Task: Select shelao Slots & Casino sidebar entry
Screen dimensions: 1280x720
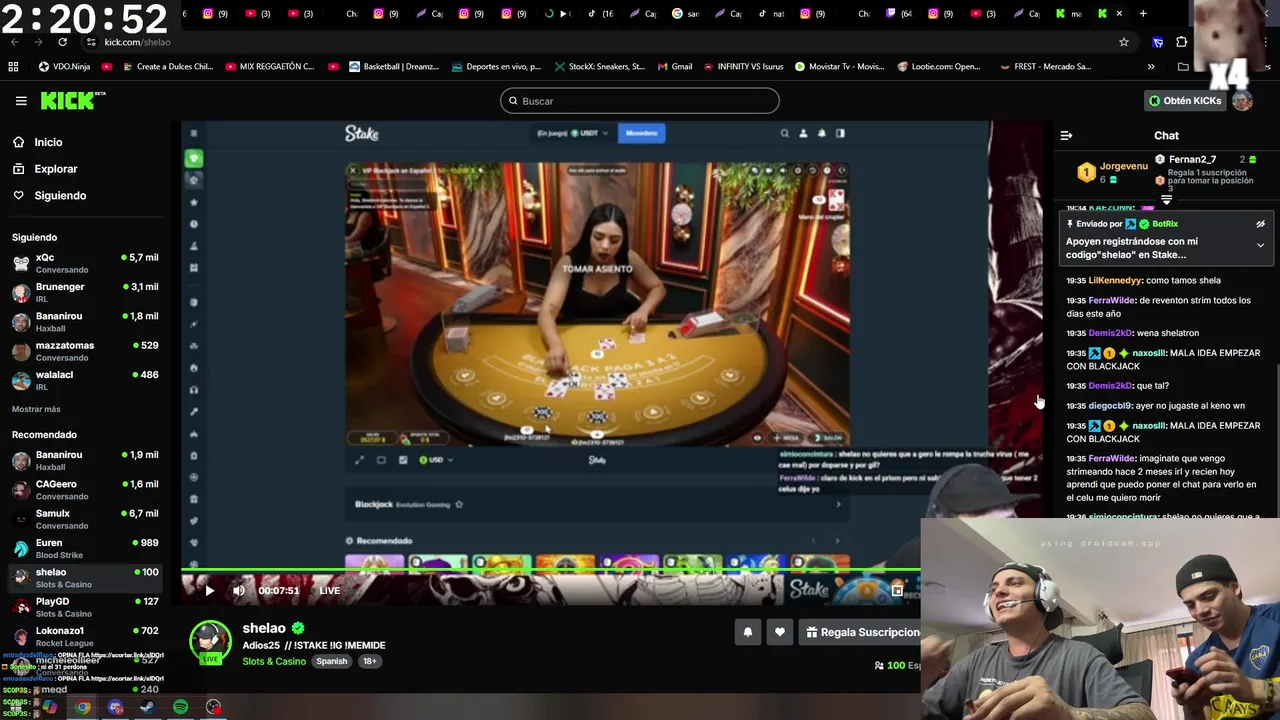Action: (85, 577)
